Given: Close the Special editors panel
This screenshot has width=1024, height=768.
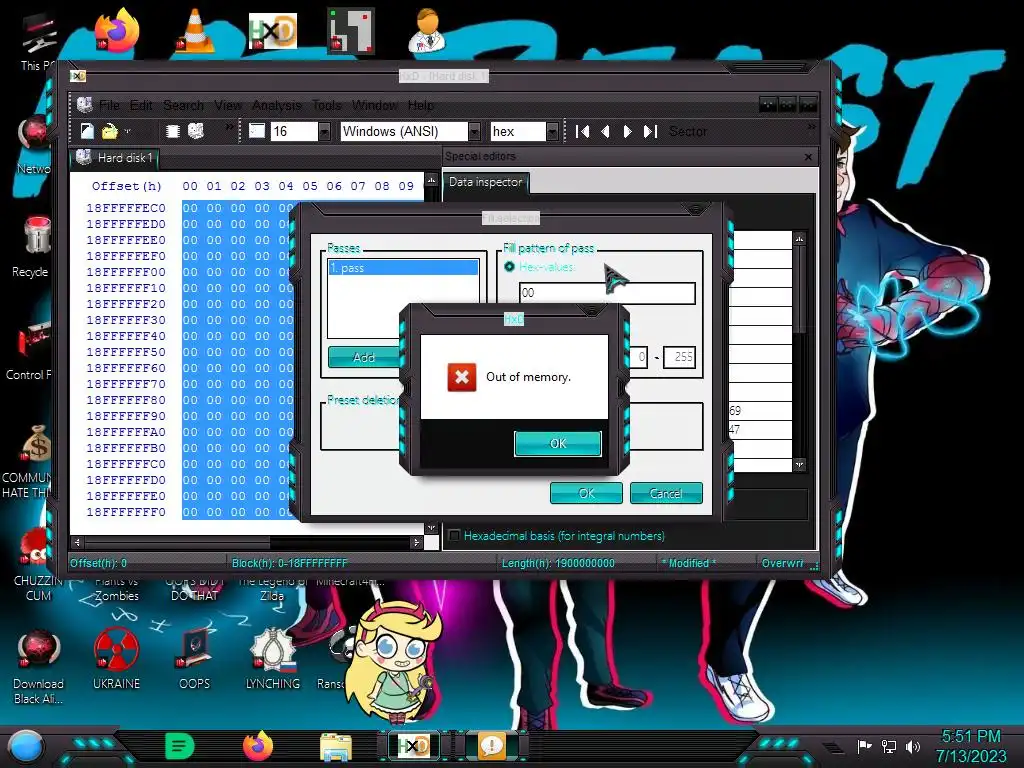Looking at the screenshot, I should pyautogui.click(x=808, y=157).
